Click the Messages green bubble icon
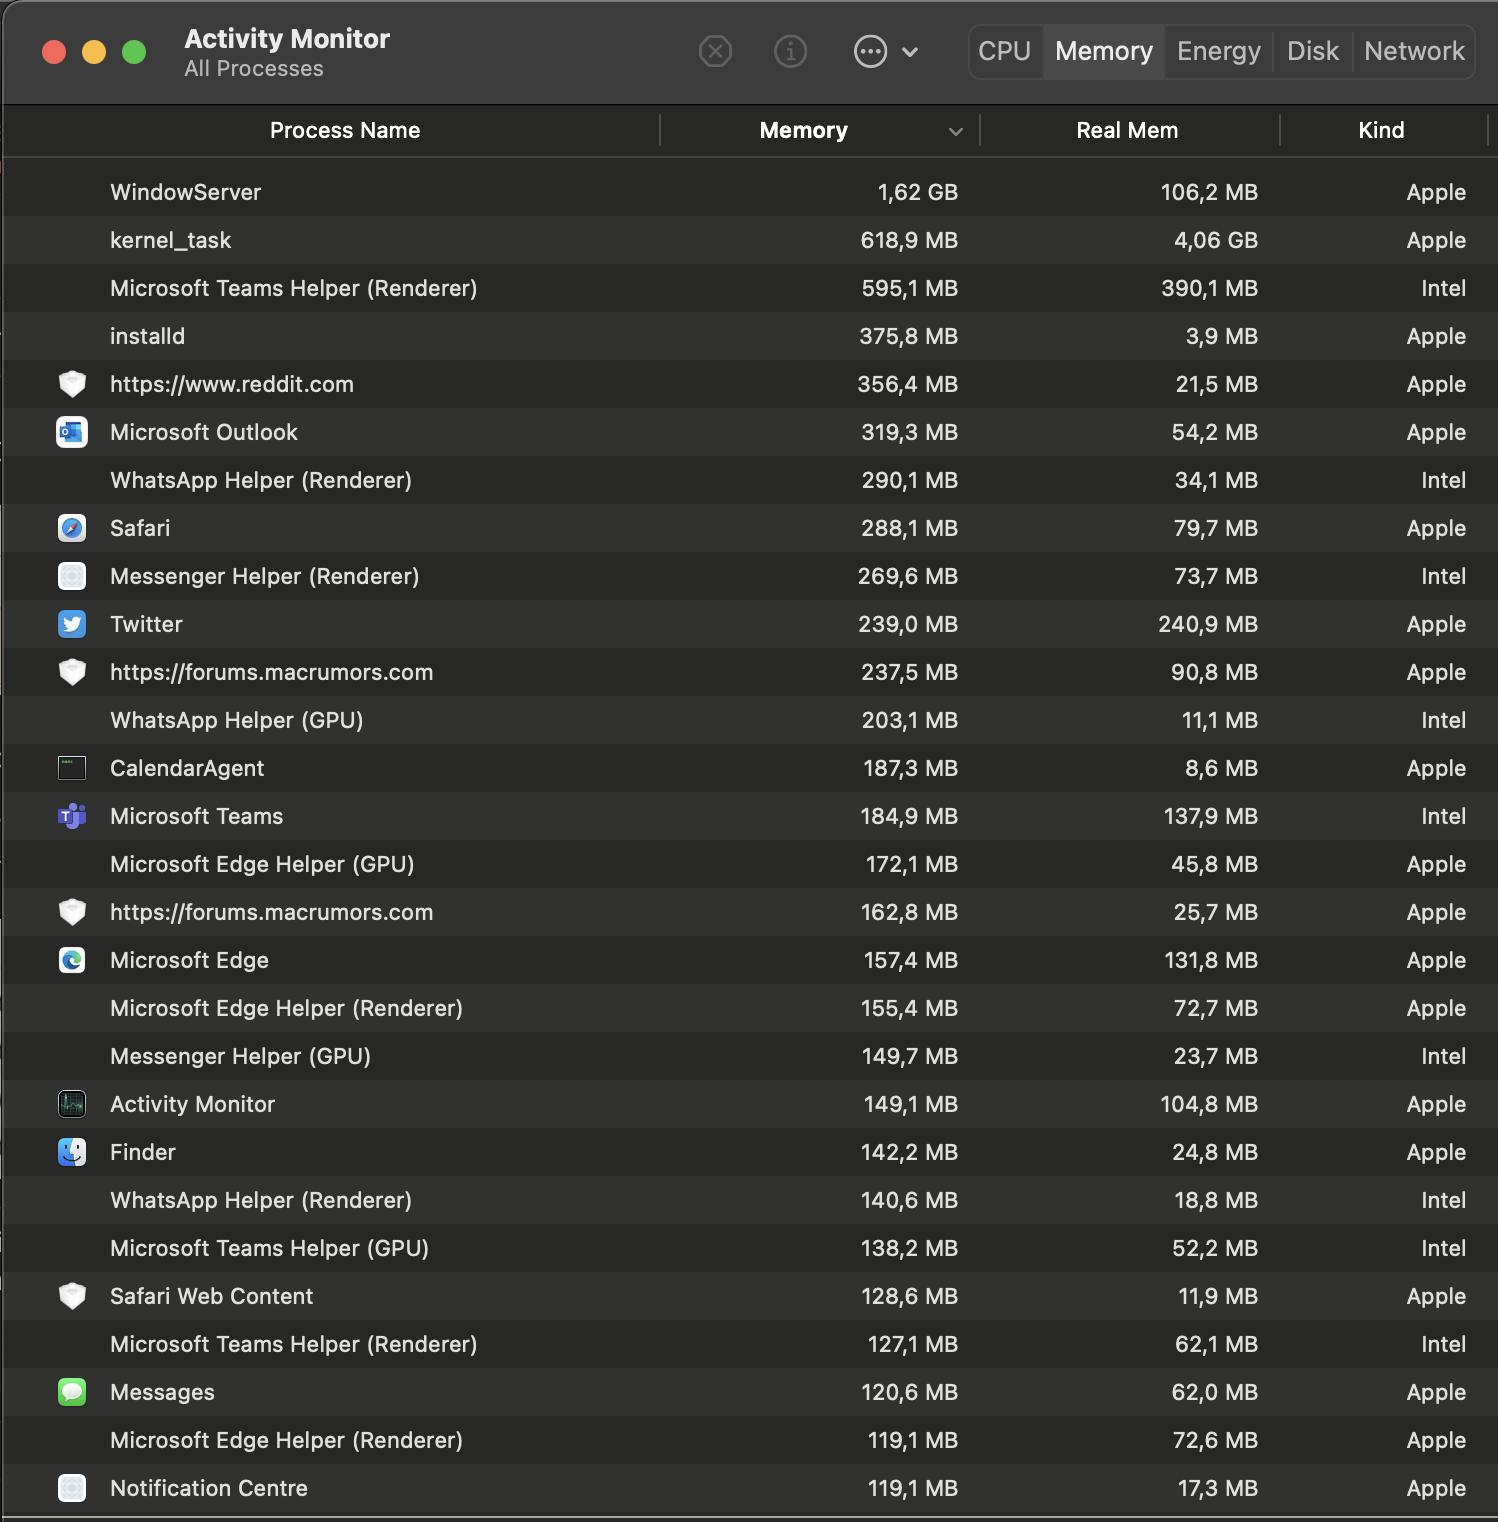The image size is (1498, 1522). click(72, 1392)
